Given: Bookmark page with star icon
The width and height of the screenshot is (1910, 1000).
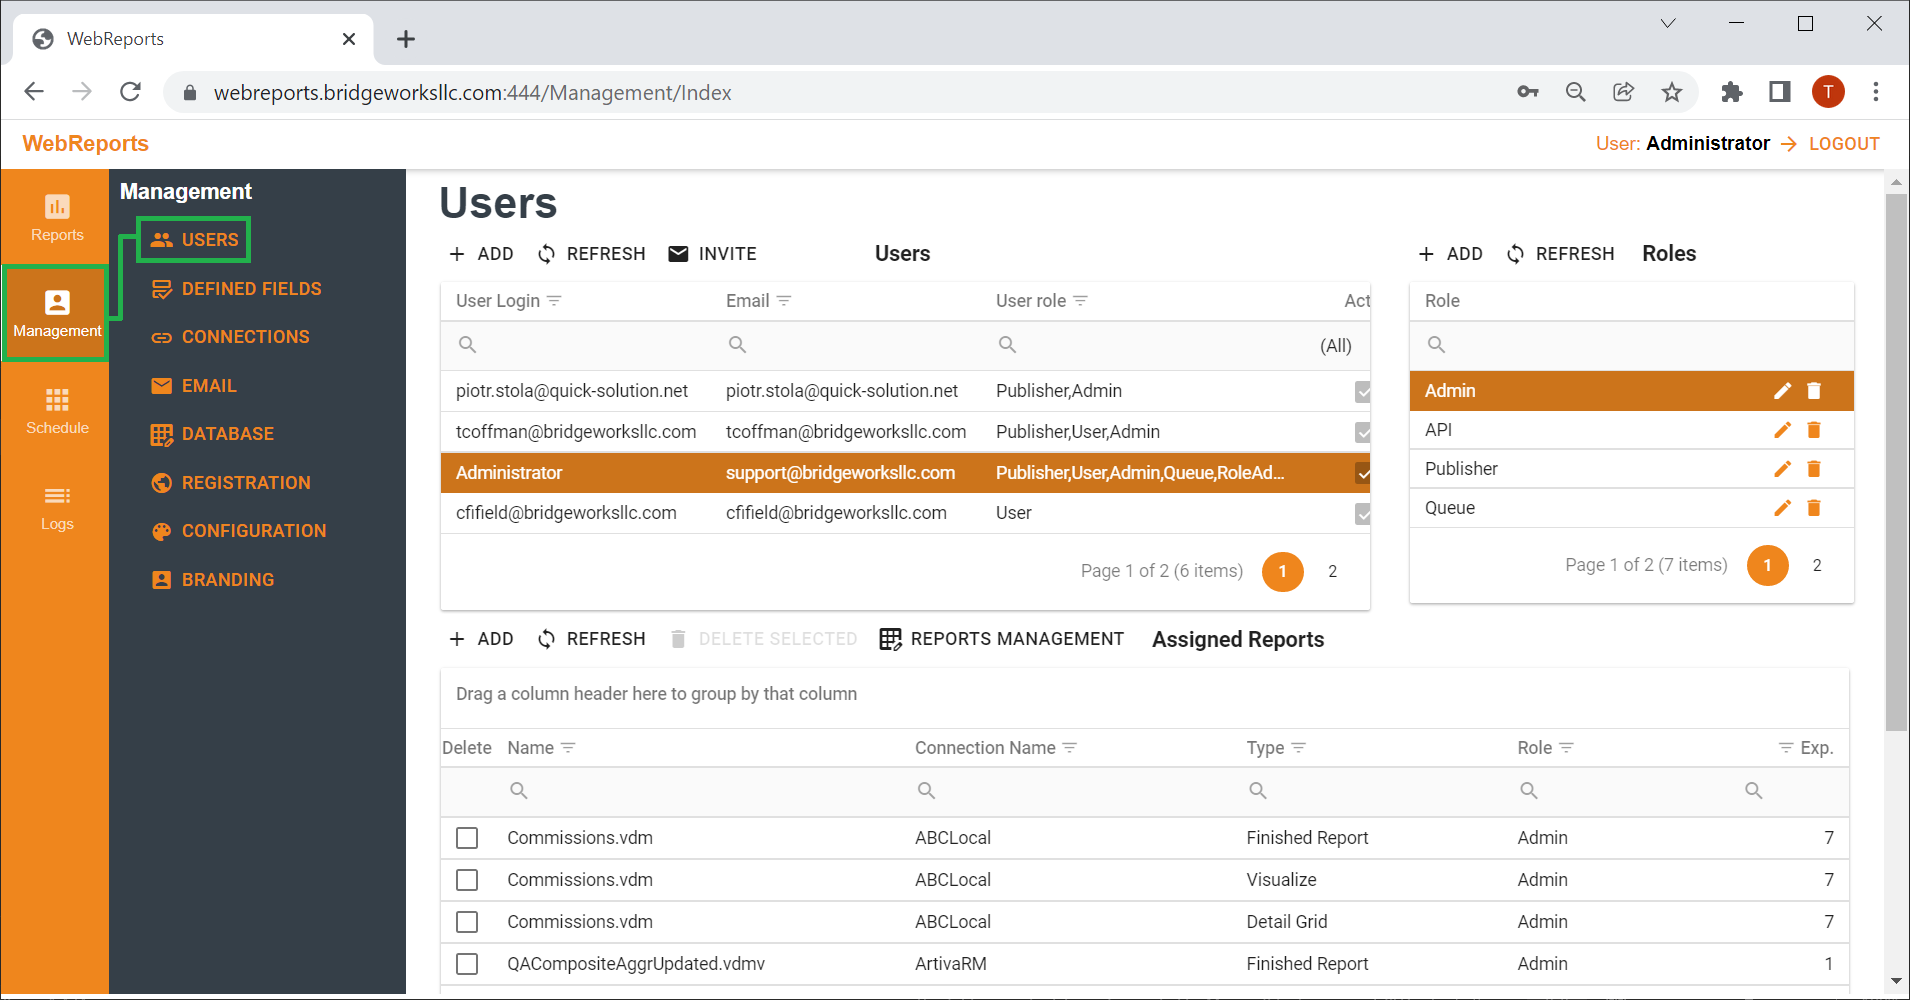Looking at the screenshot, I should [x=1672, y=92].
